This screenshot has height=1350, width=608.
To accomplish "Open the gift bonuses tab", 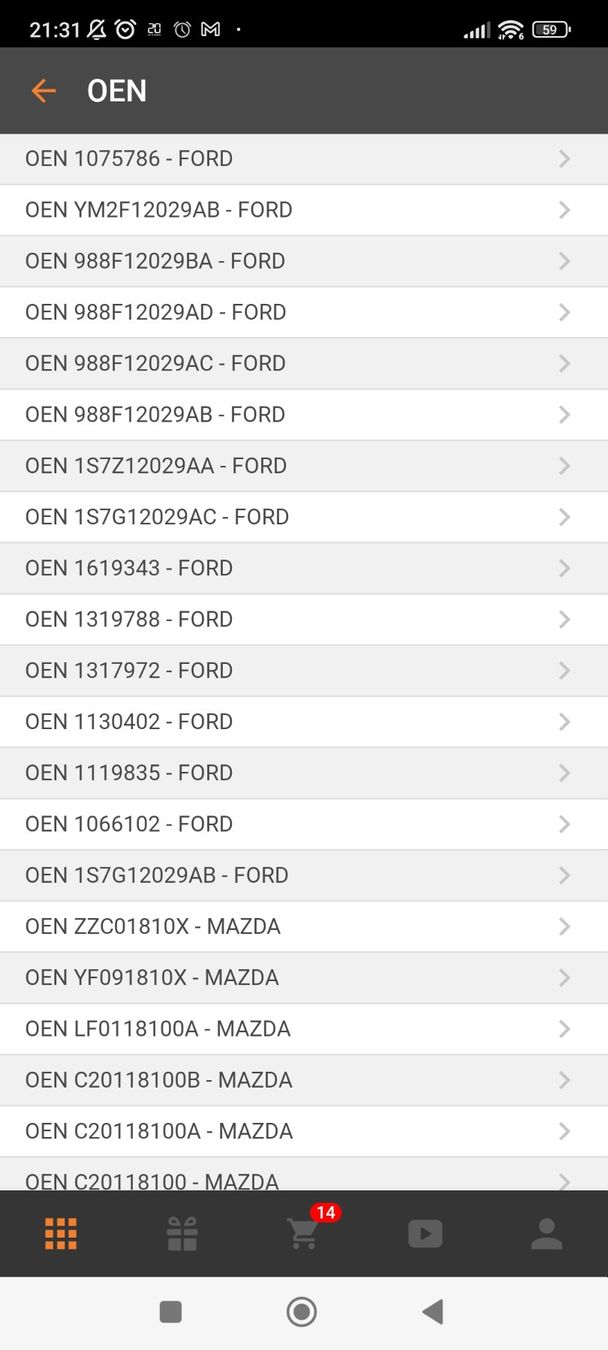I will point(182,1234).
